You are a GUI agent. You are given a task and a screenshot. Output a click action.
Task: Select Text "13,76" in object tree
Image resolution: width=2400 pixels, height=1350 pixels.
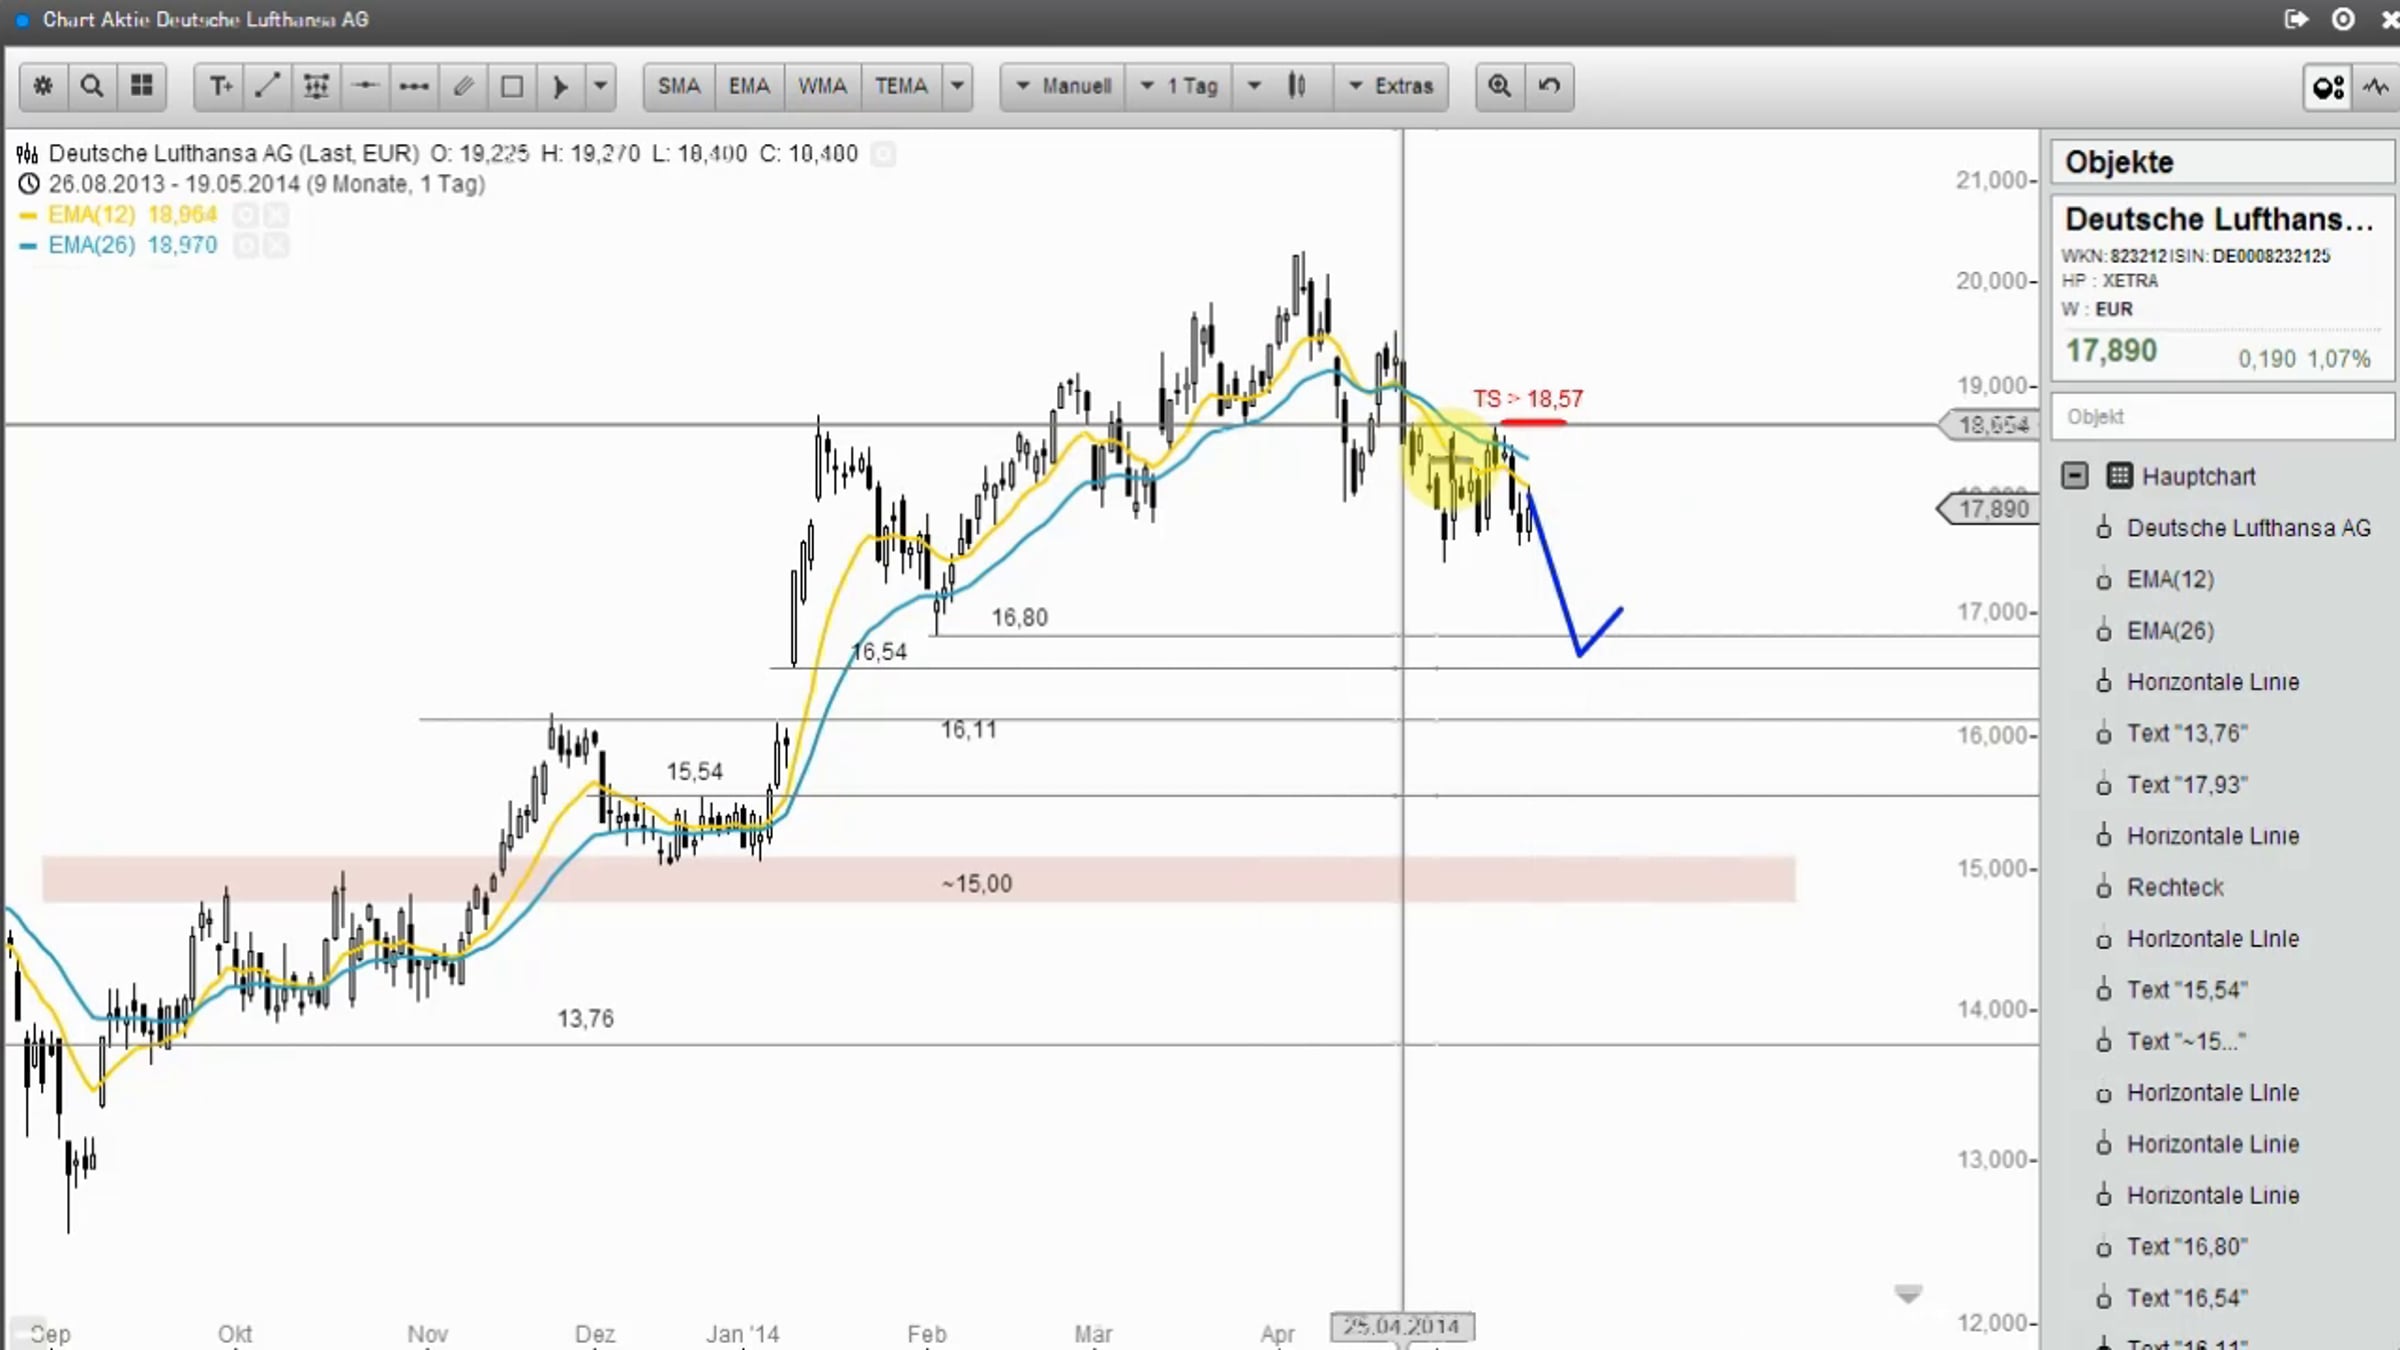2187,733
